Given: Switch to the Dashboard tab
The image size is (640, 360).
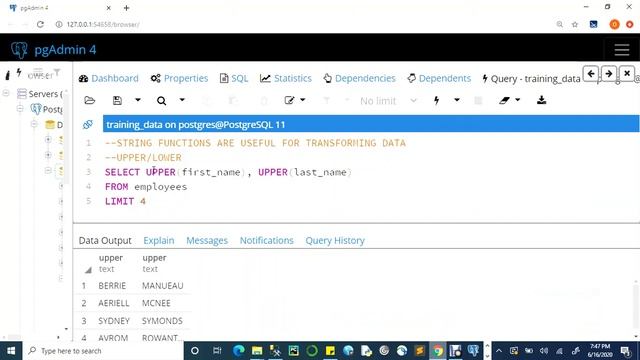Looking at the screenshot, I should pos(109,78).
